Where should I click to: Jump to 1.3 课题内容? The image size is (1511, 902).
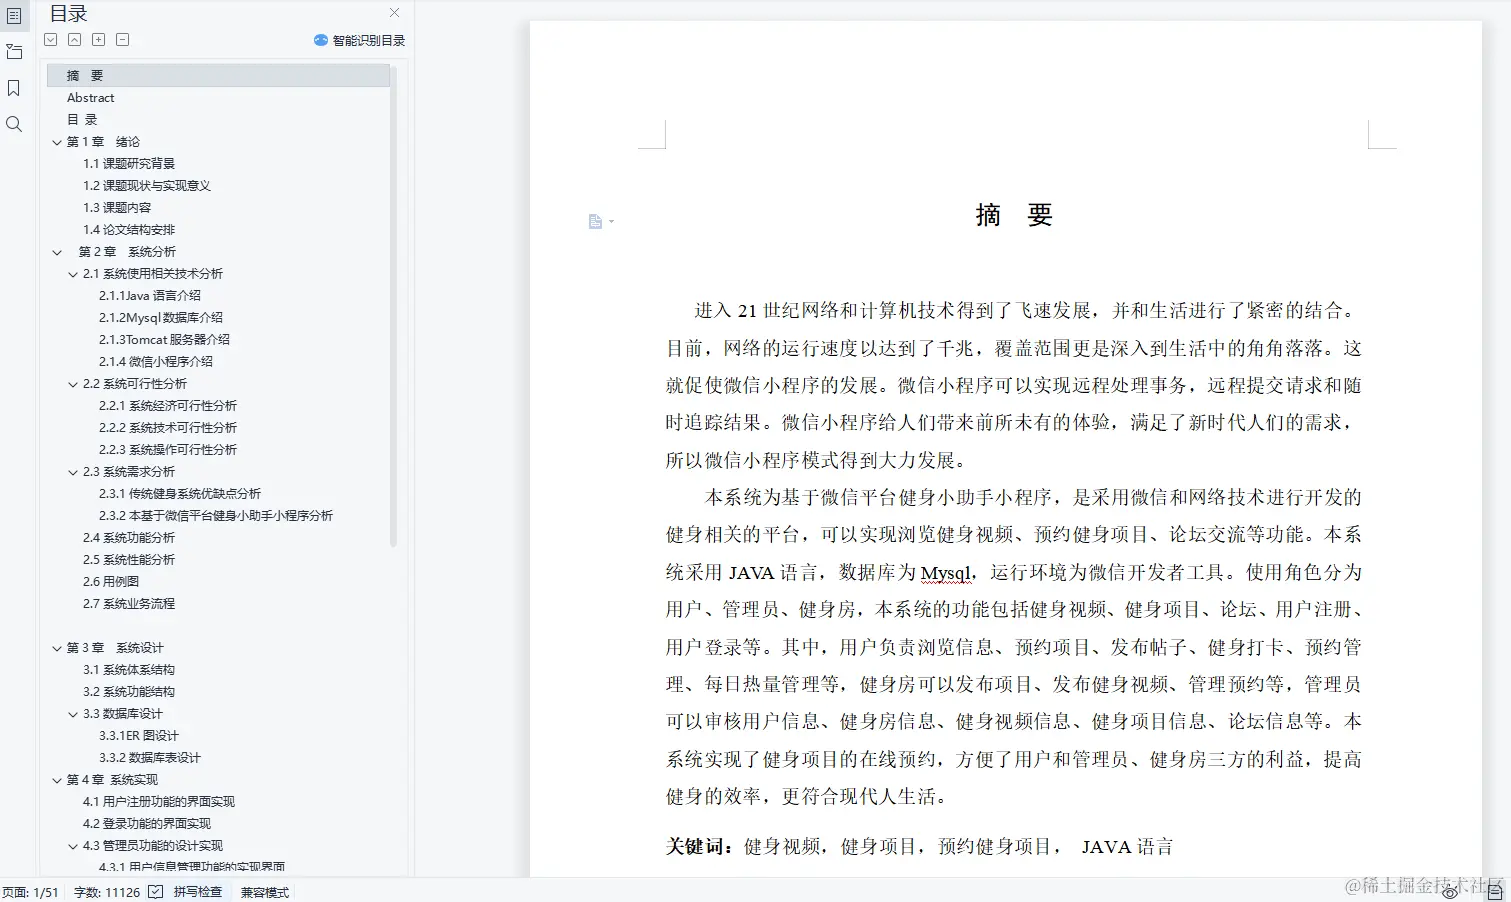point(117,208)
